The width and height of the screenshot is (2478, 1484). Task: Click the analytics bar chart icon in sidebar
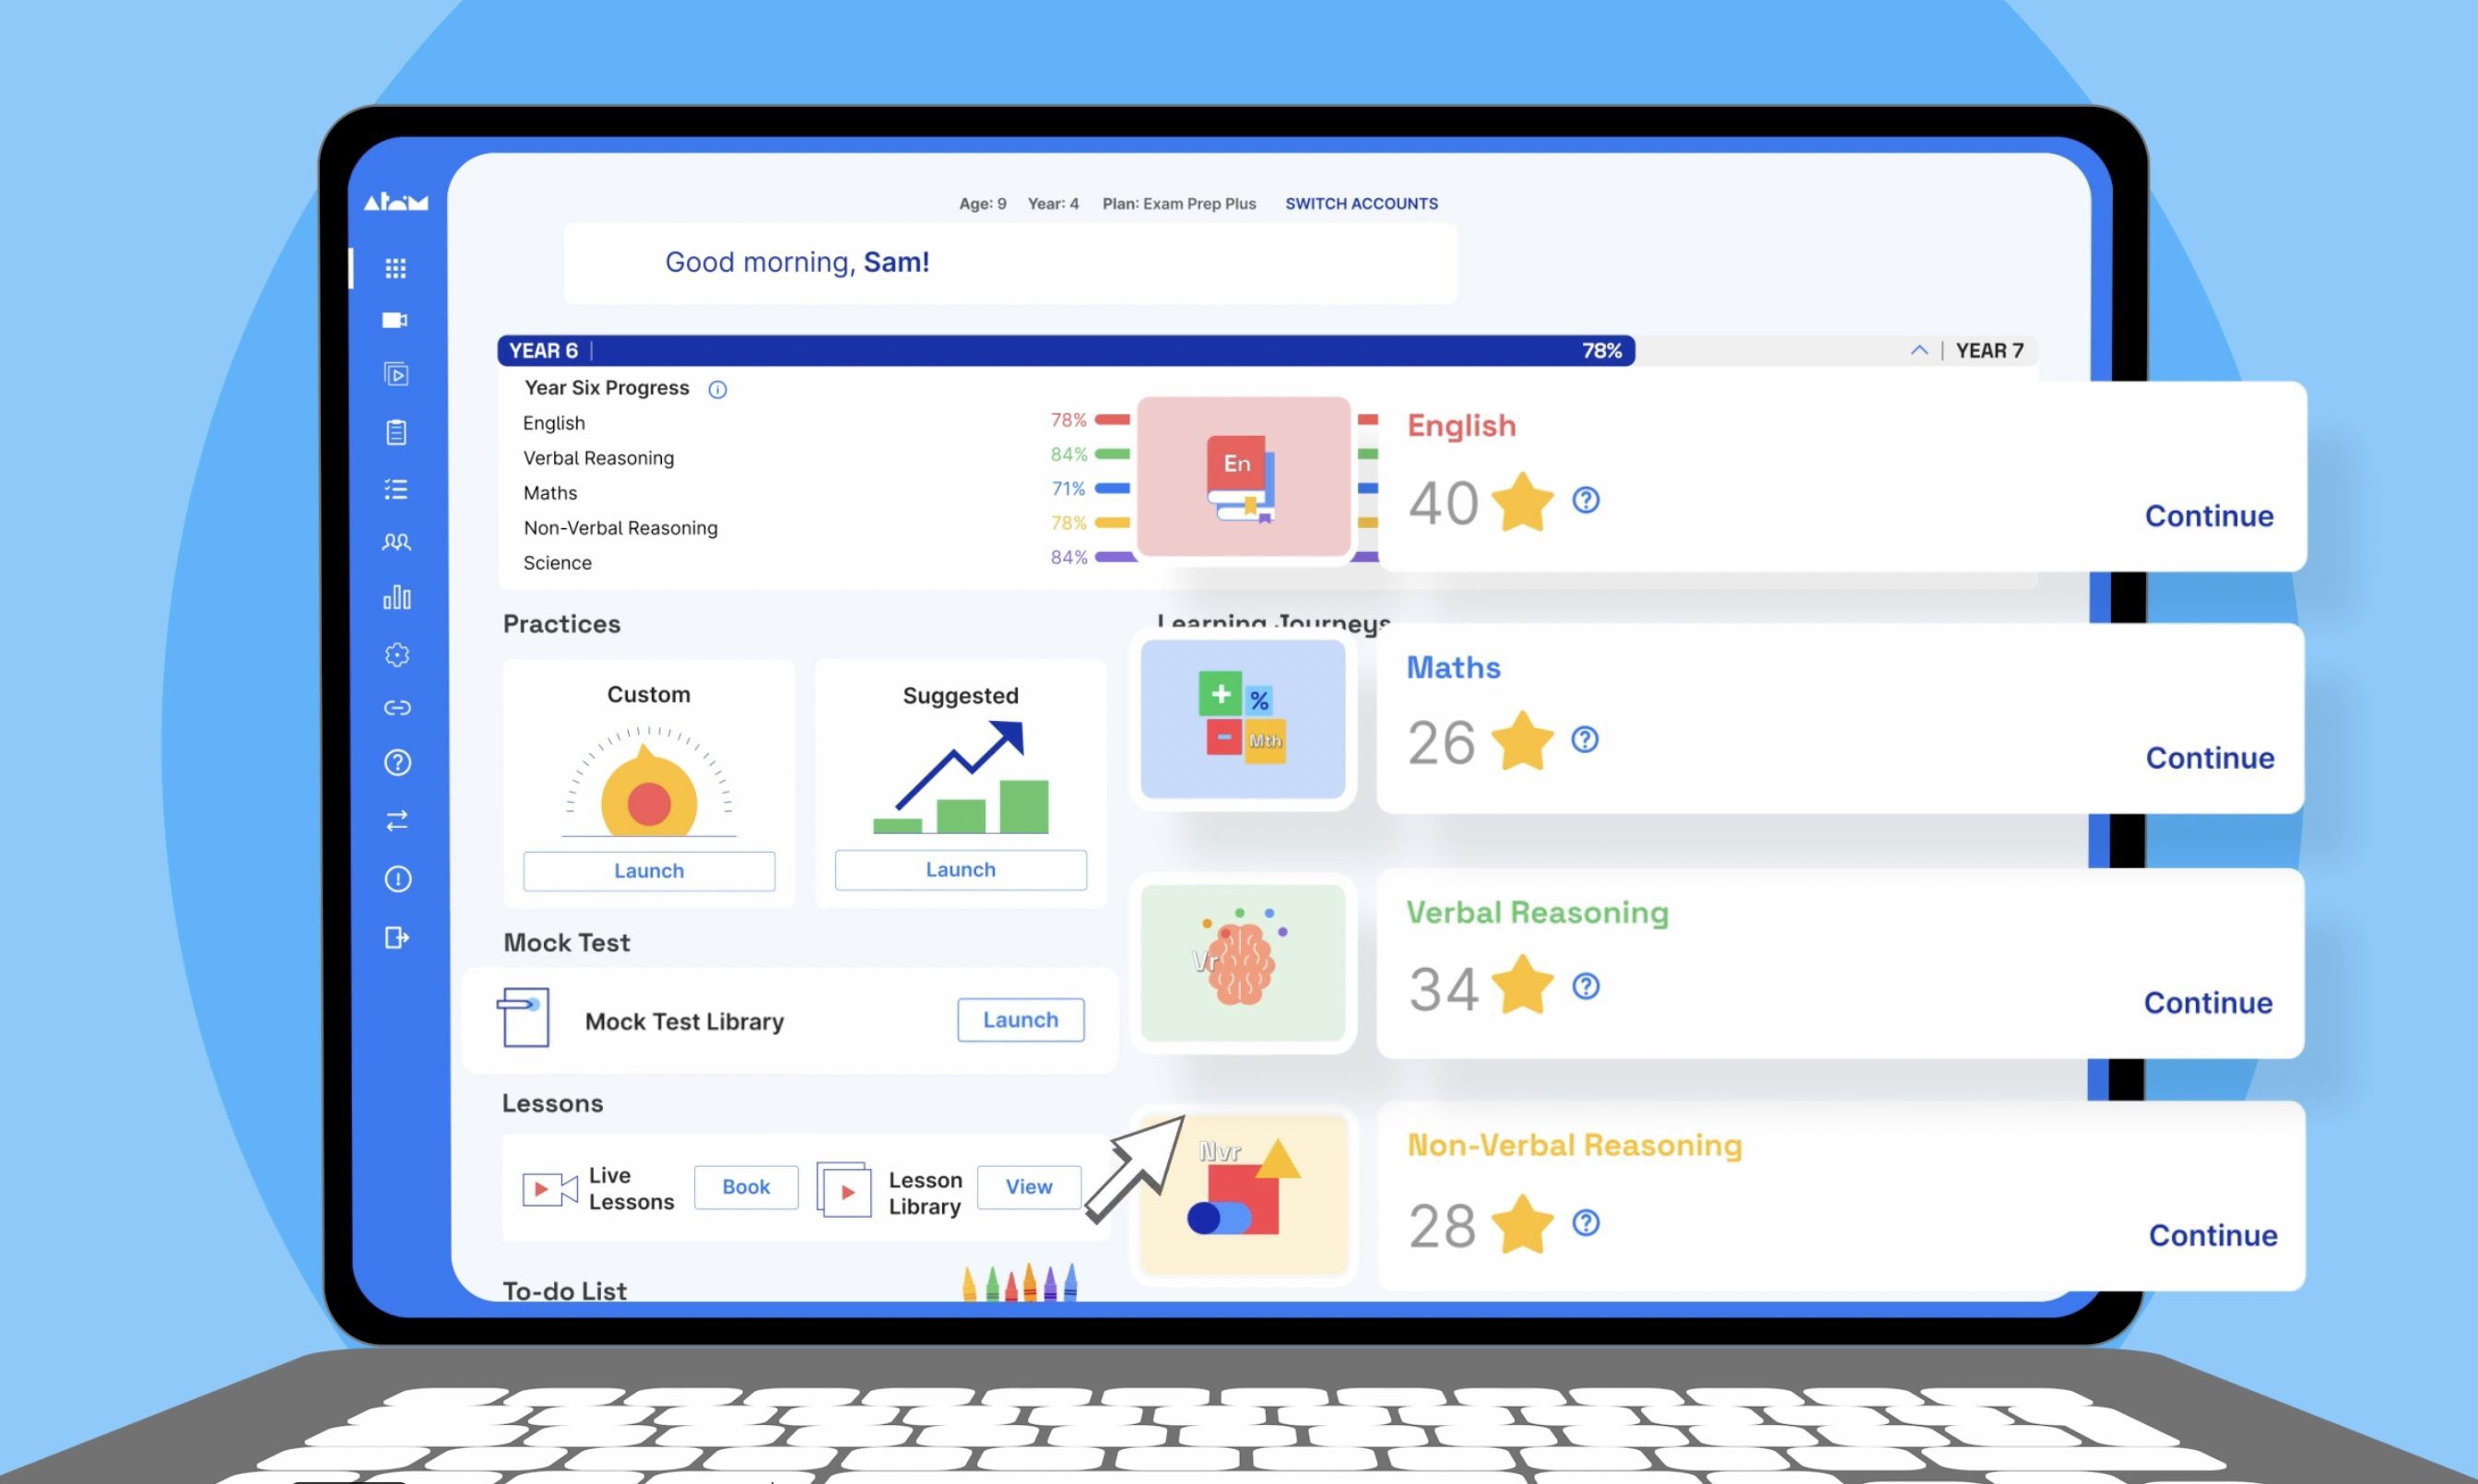click(x=395, y=599)
